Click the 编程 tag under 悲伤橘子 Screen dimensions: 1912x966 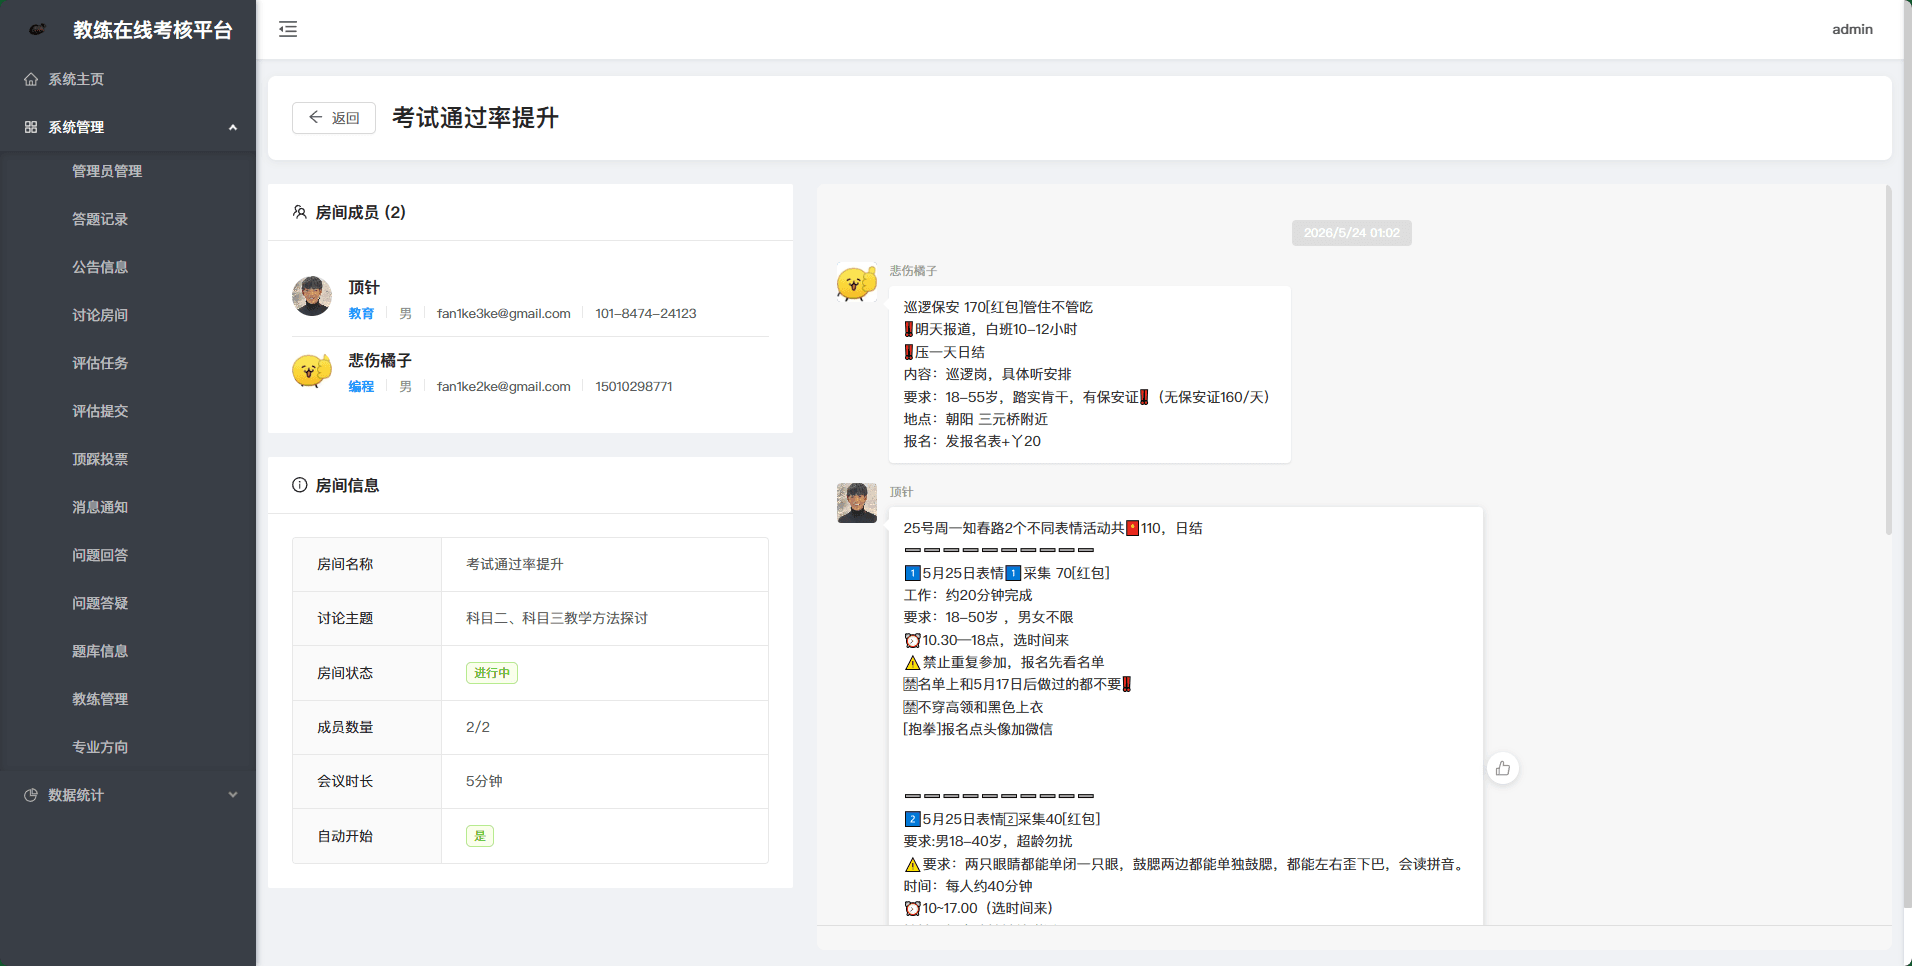point(361,386)
